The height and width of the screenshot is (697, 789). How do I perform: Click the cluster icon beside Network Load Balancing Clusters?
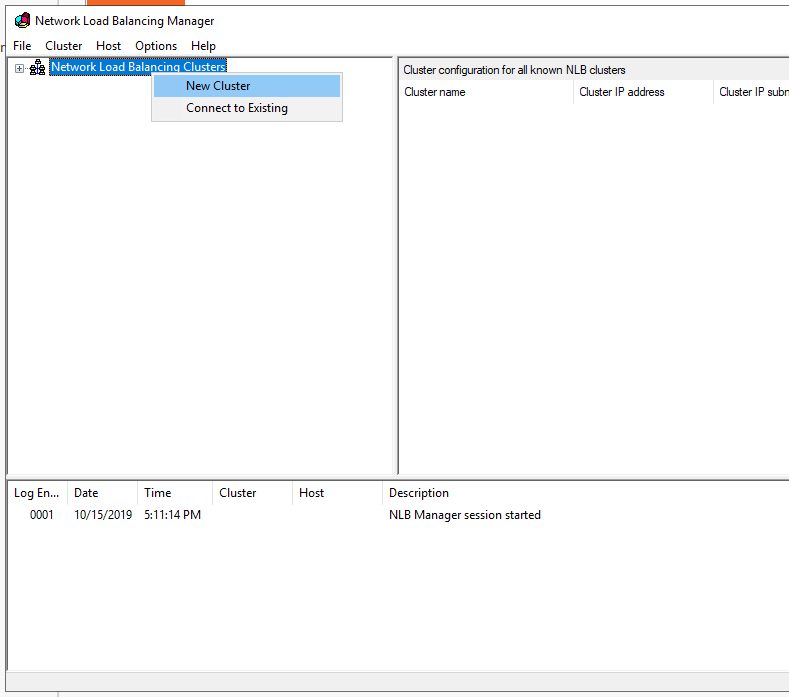click(37, 68)
